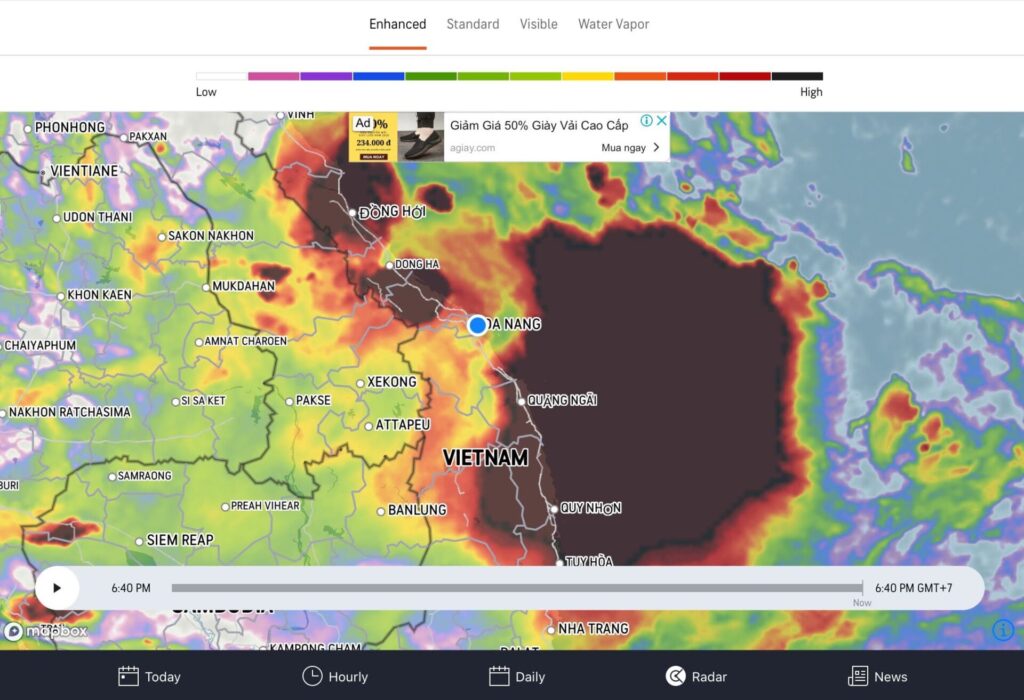
Task: Click the Amnat Charoen city label
Action: click(x=245, y=342)
